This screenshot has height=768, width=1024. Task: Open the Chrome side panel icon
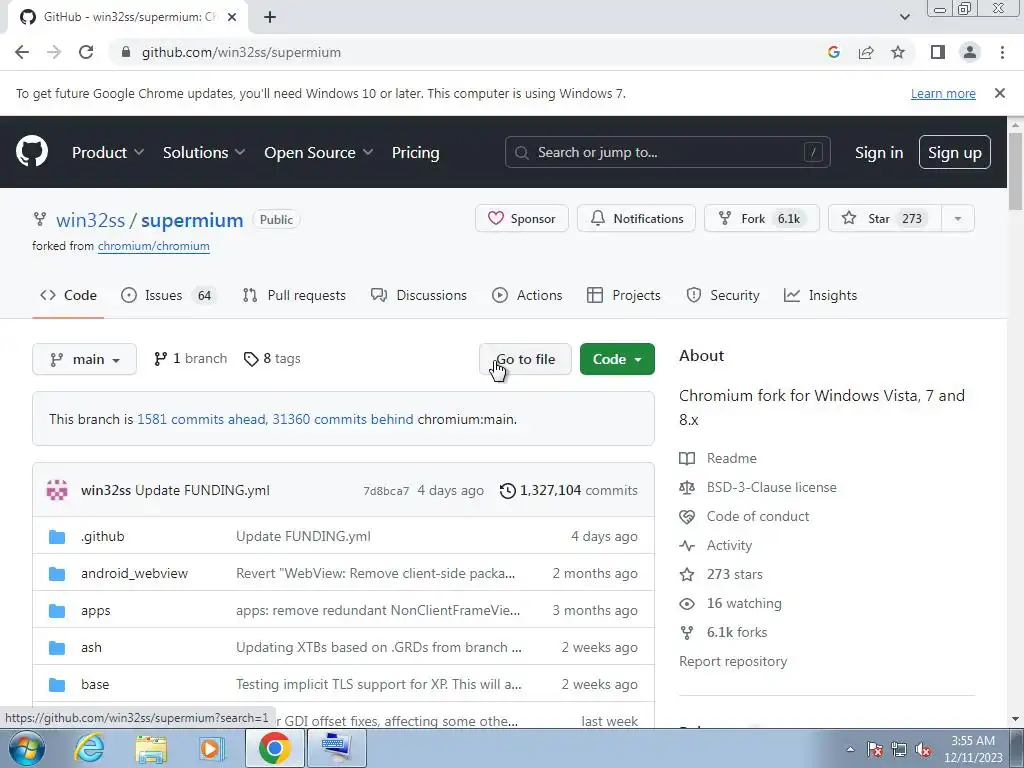click(x=938, y=52)
